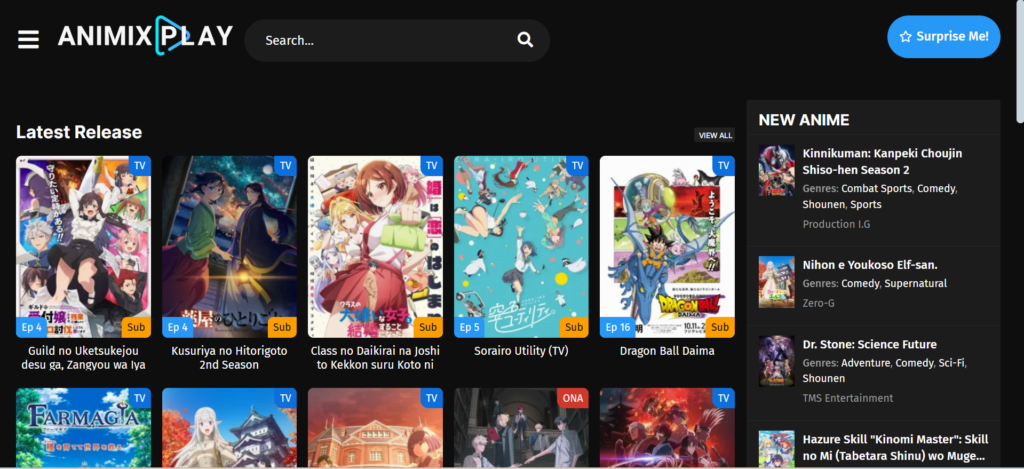This screenshot has height=469, width=1024.
Task: Click the AnimixPlay logo
Action: pyautogui.click(x=145, y=35)
